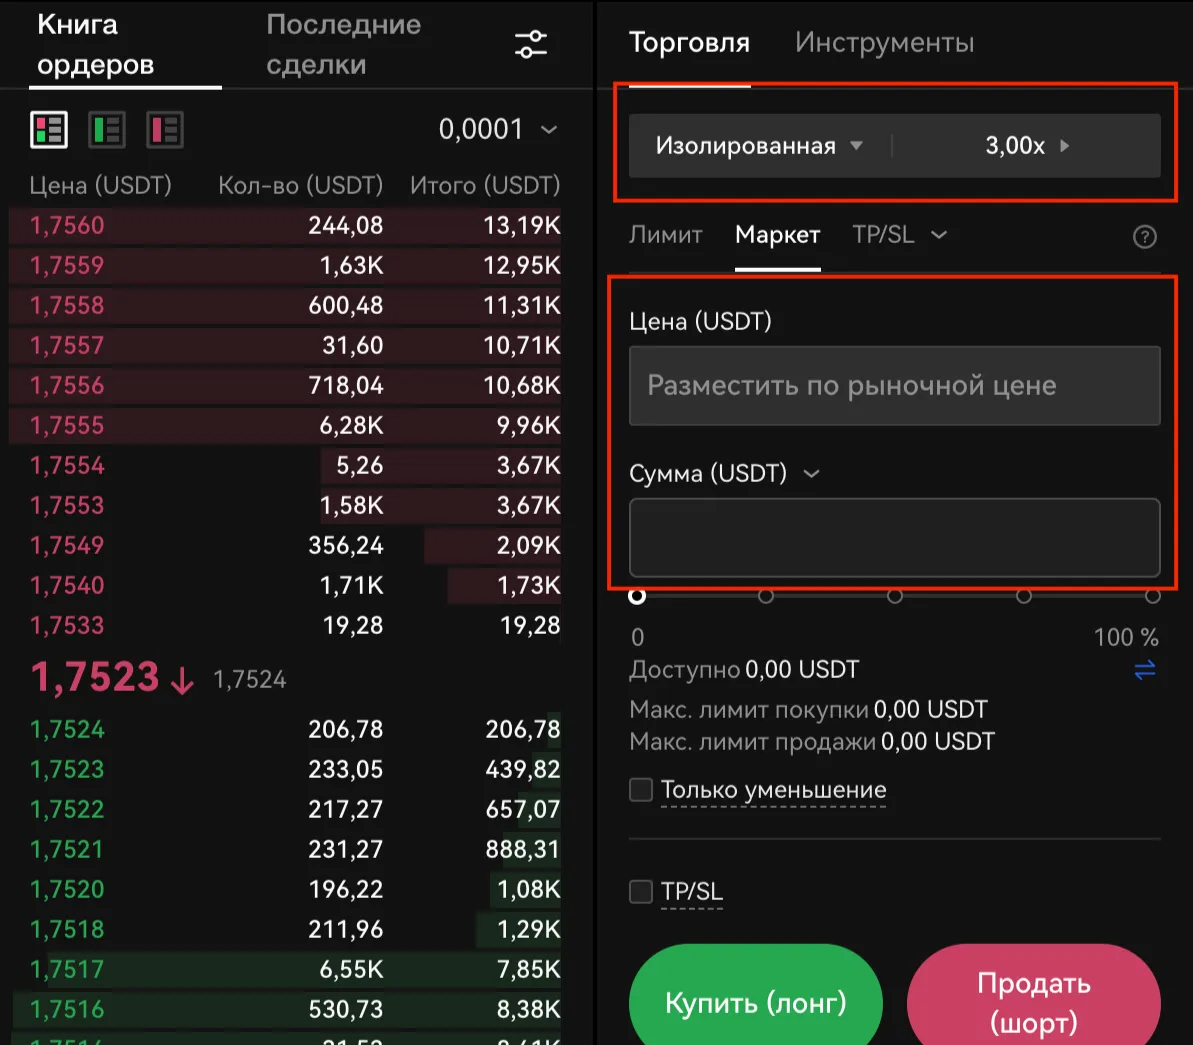
Task: Open the Изолированная margin mode dropdown
Action: [759, 145]
